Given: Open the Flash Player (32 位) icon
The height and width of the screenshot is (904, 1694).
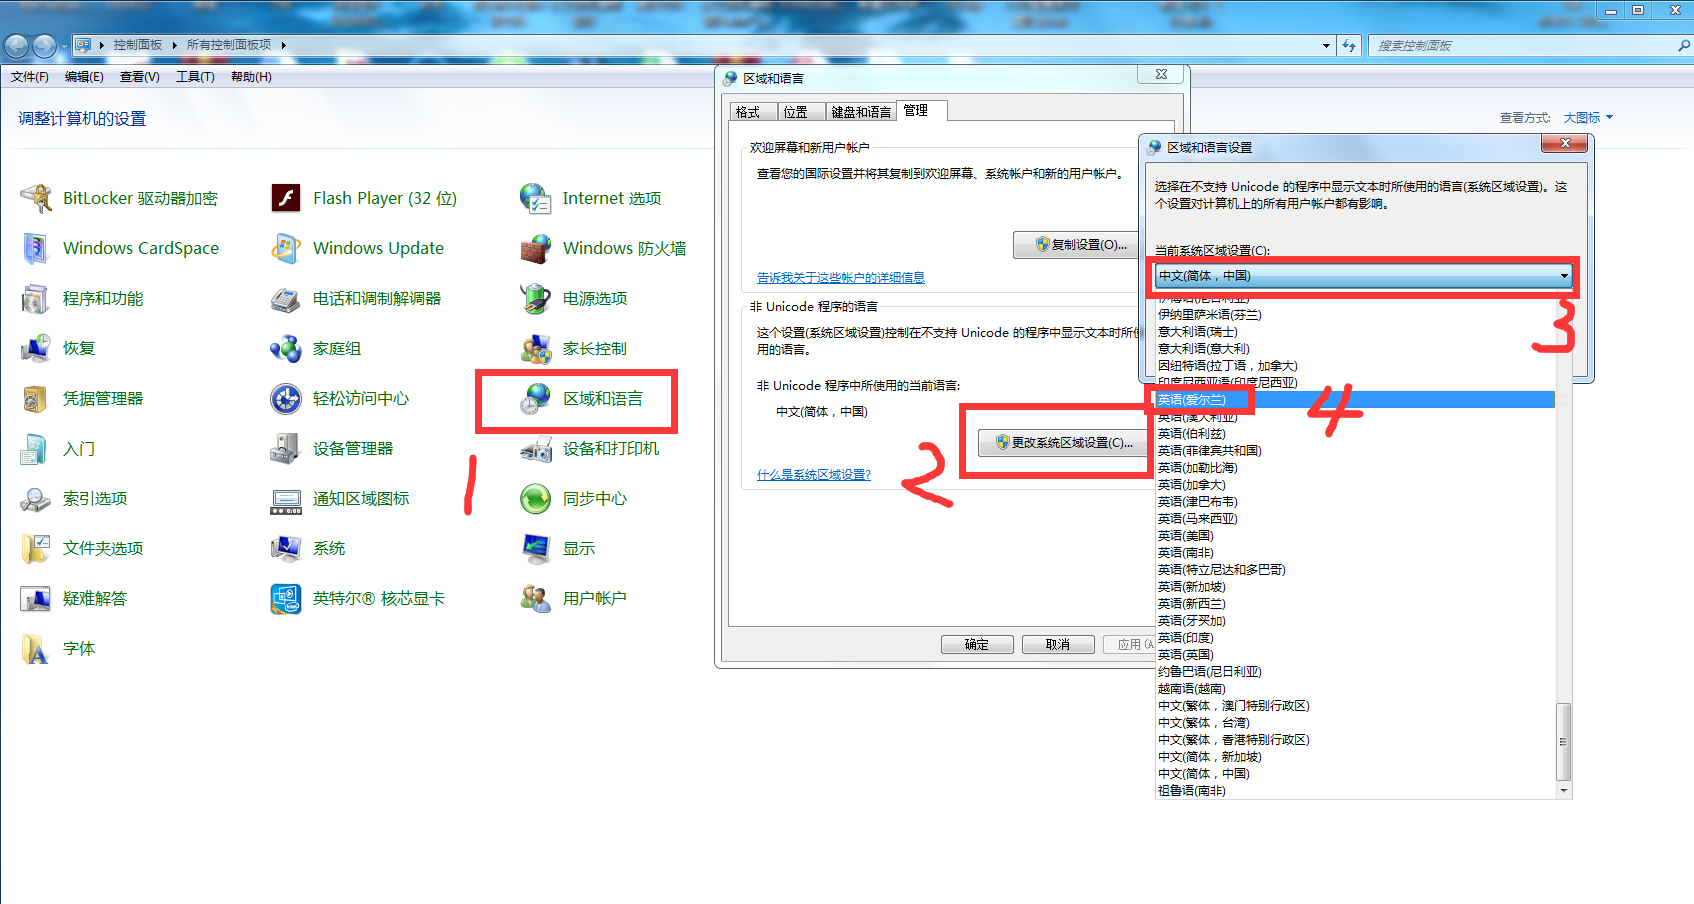Looking at the screenshot, I should (x=286, y=198).
